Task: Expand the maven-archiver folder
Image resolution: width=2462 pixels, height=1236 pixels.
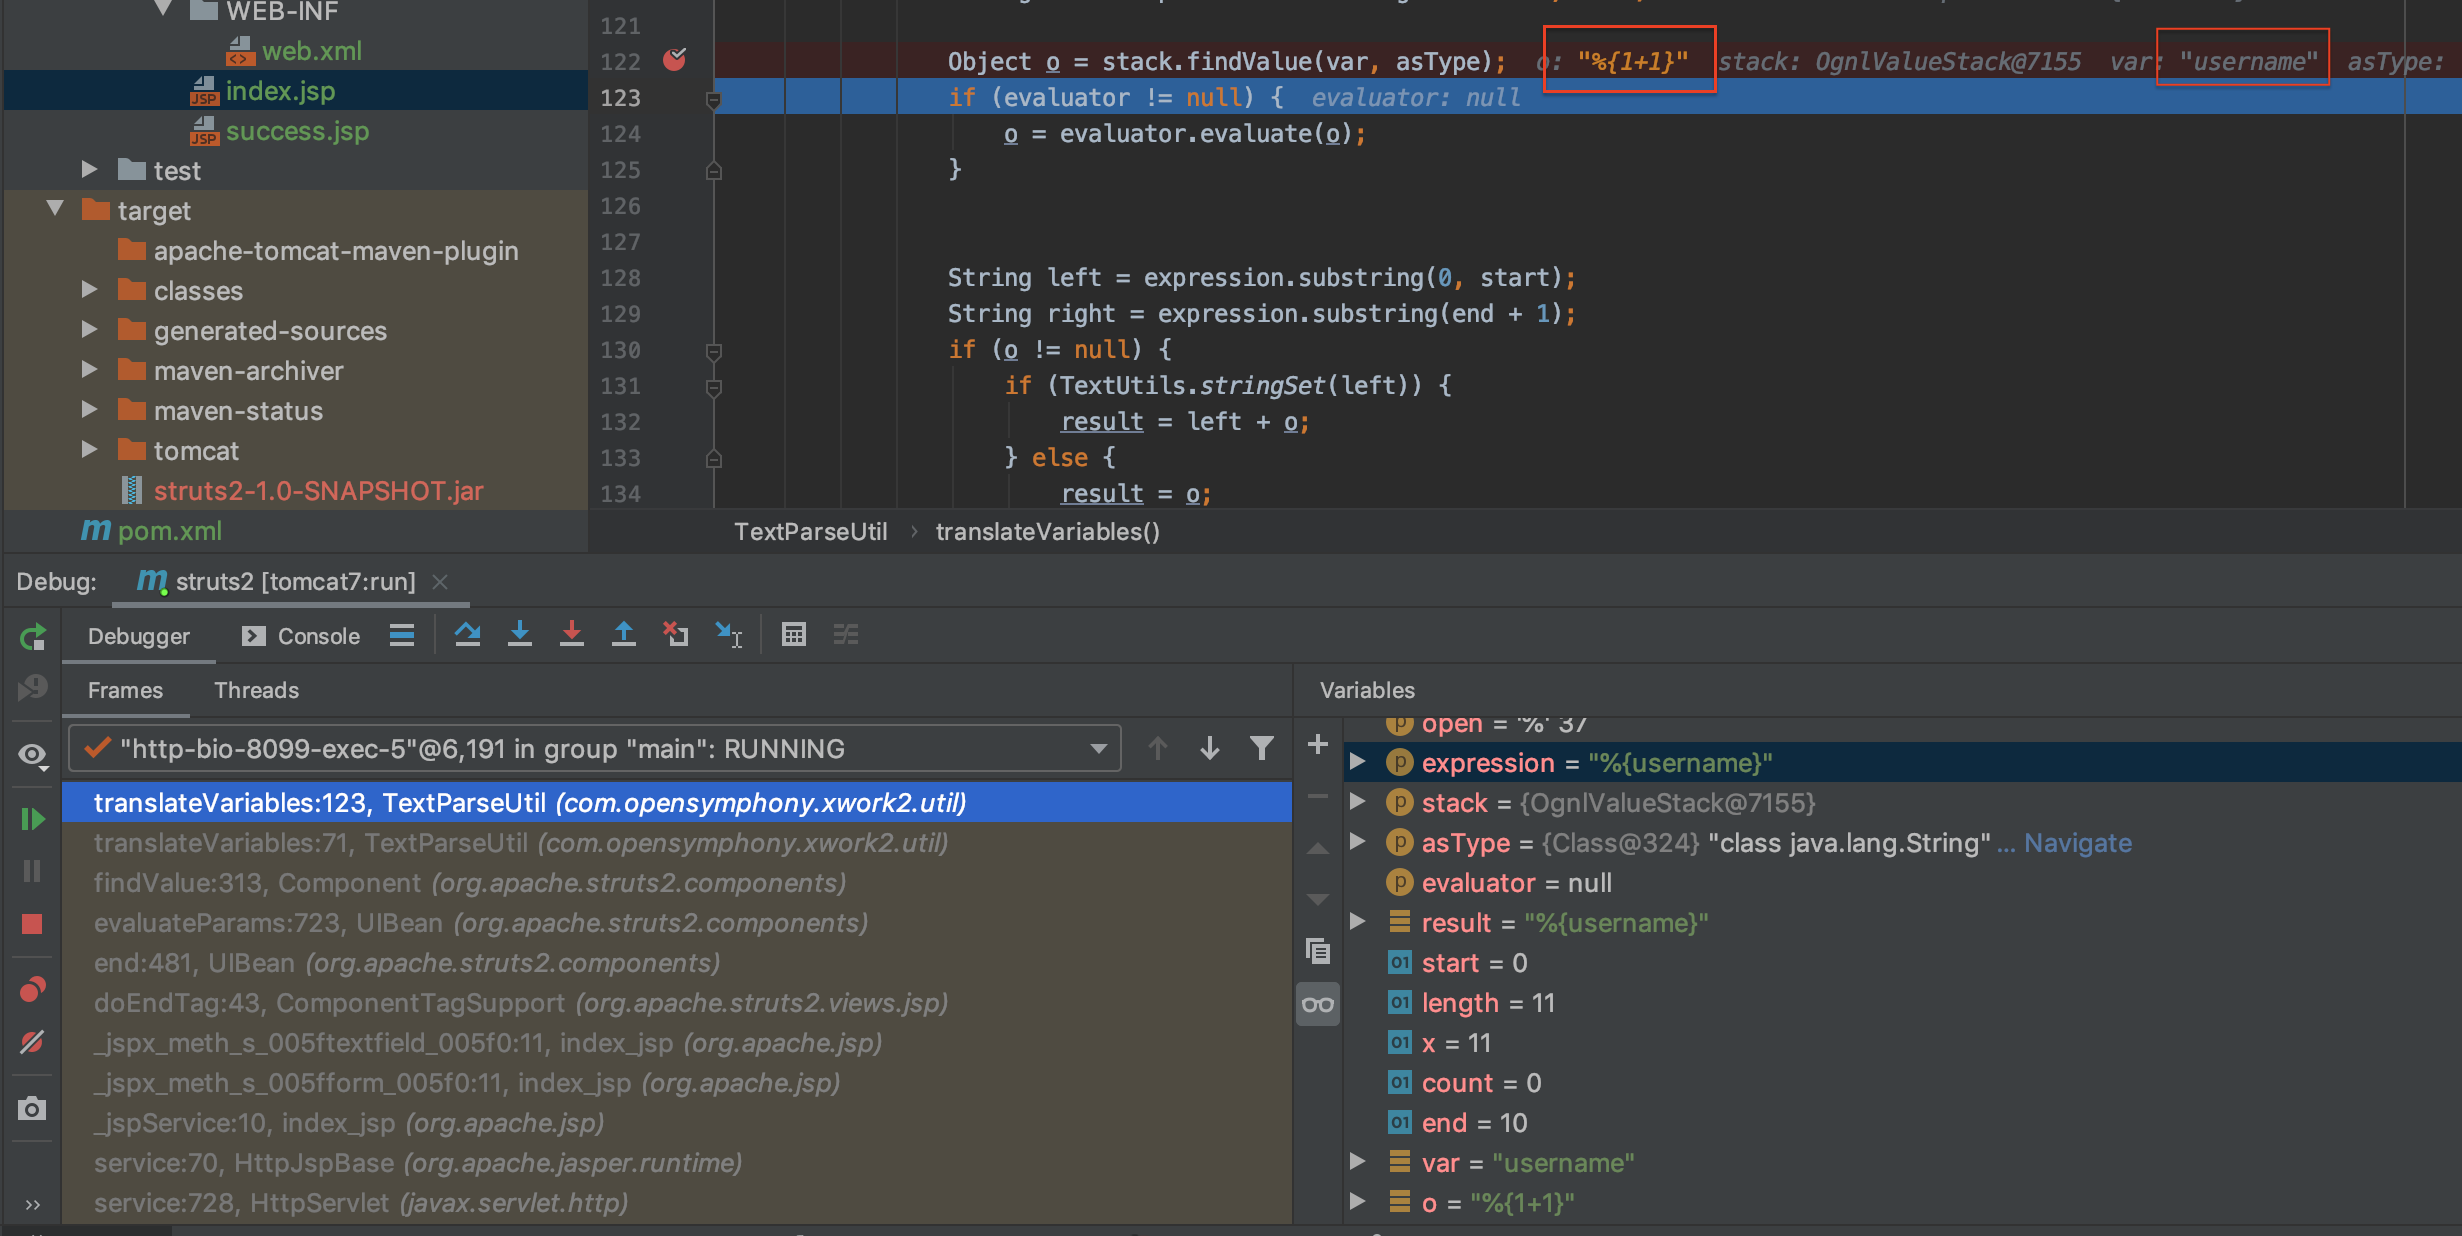Action: pos(89,369)
